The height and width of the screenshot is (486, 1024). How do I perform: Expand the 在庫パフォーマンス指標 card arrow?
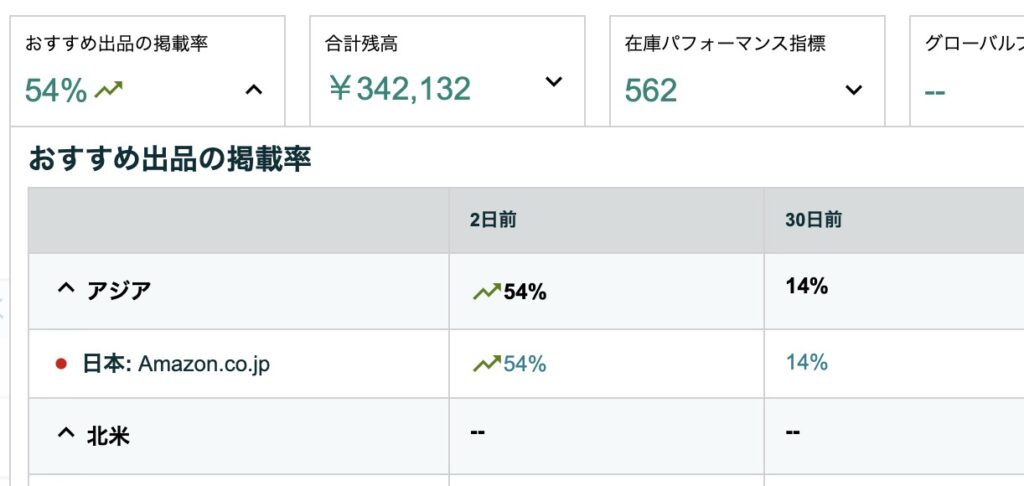[854, 90]
